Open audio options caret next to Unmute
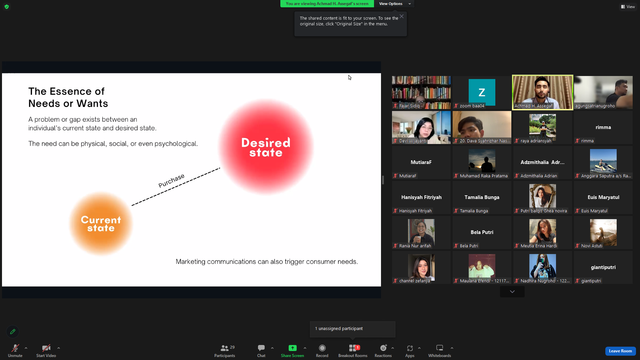The width and height of the screenshot is (640, 360). point(26,348)
